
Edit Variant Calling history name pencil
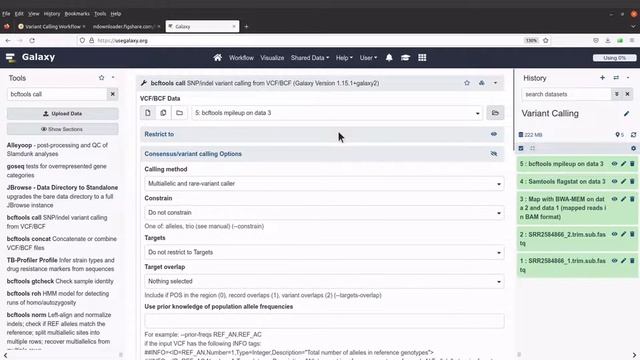point(627,113)
